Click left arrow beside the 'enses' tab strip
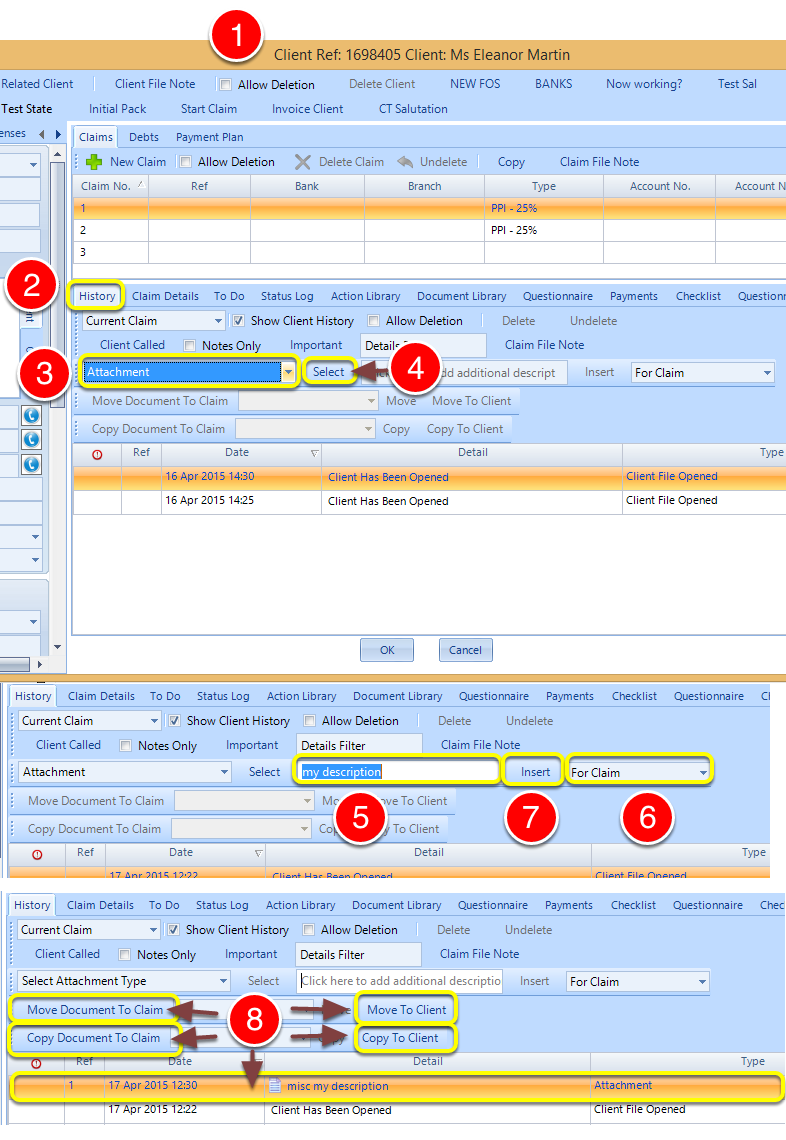 coord(41,134)
